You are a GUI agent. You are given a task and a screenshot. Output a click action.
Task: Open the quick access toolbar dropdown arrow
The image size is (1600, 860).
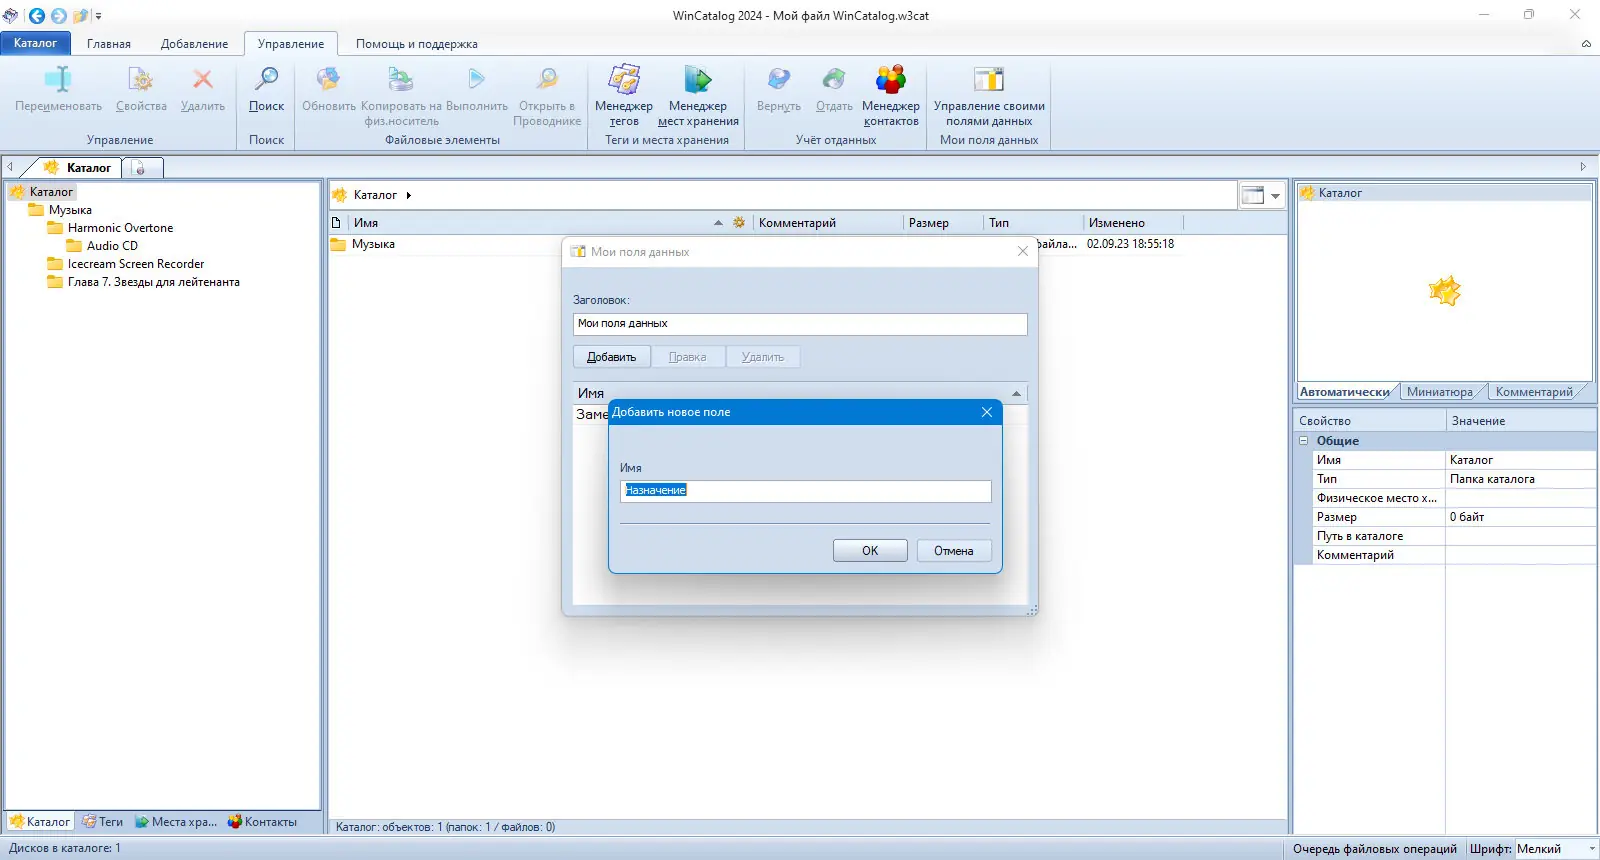tap(98, 16)
